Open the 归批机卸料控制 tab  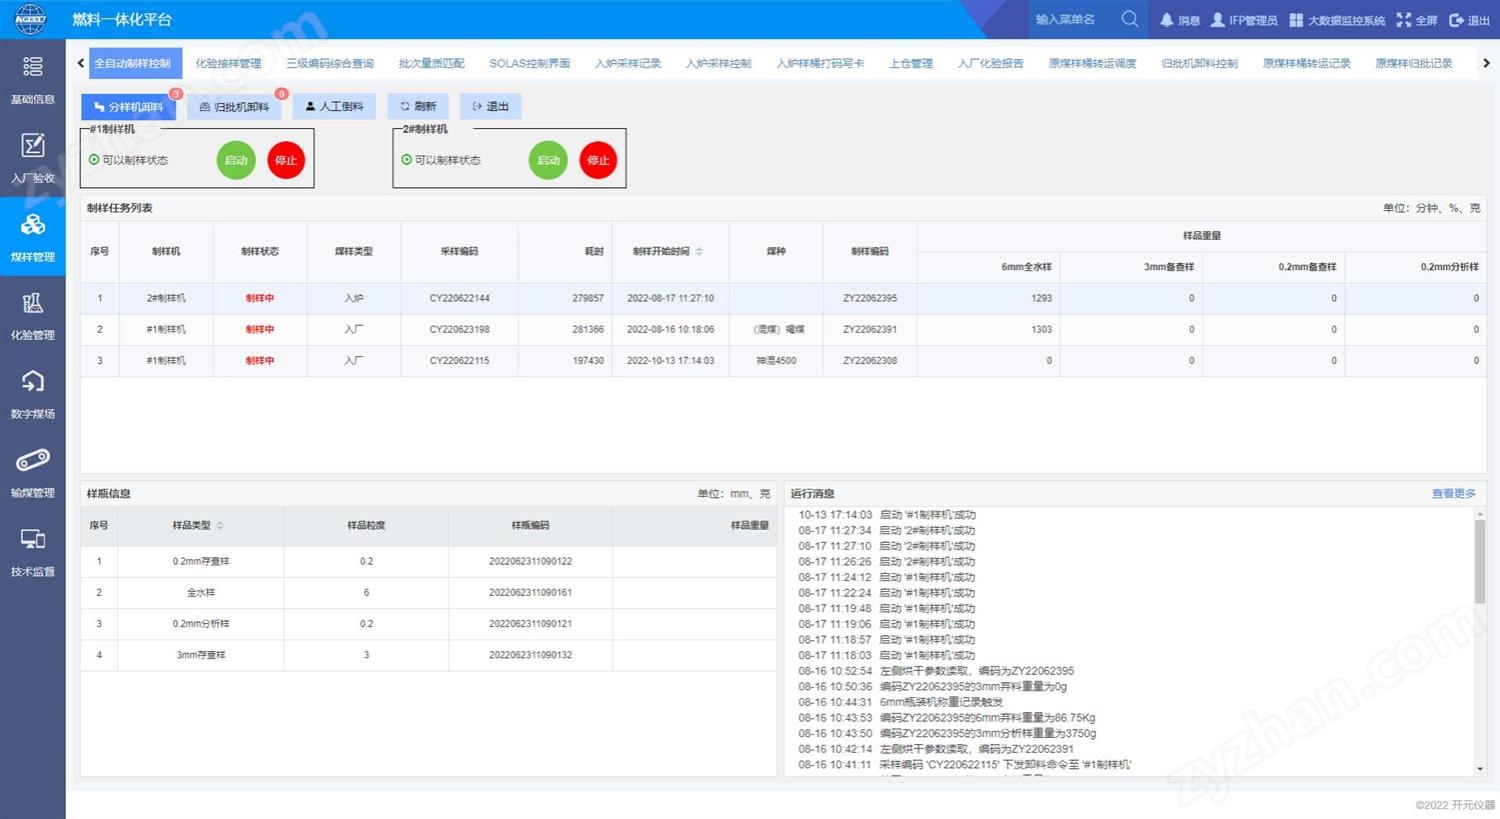(1200, 63)
